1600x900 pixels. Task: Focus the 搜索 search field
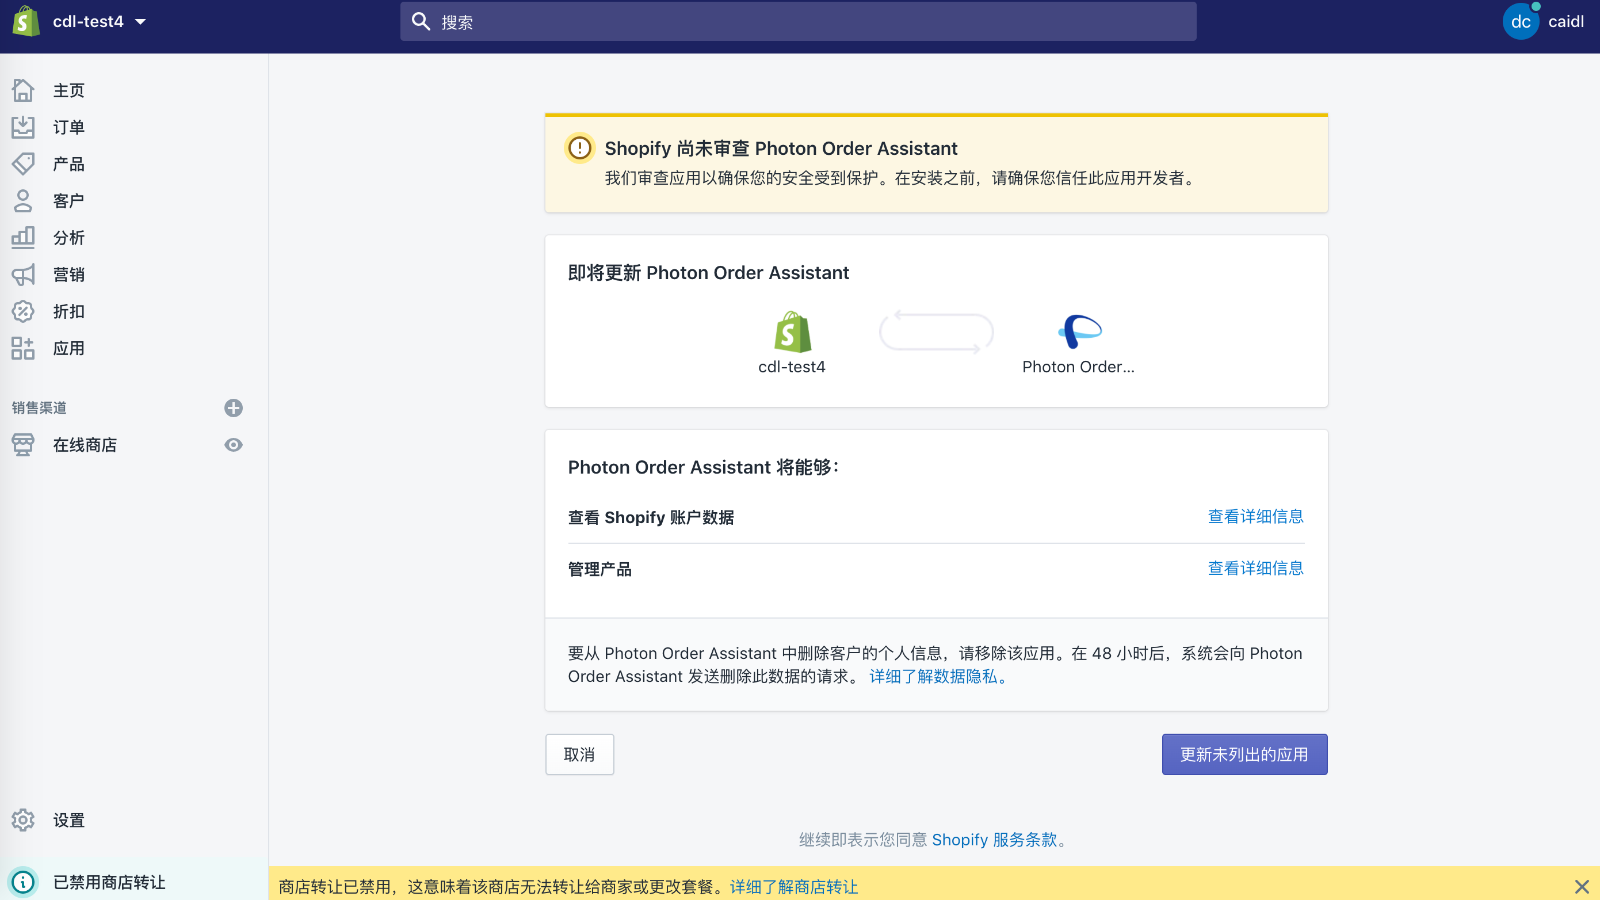[798, 21]
